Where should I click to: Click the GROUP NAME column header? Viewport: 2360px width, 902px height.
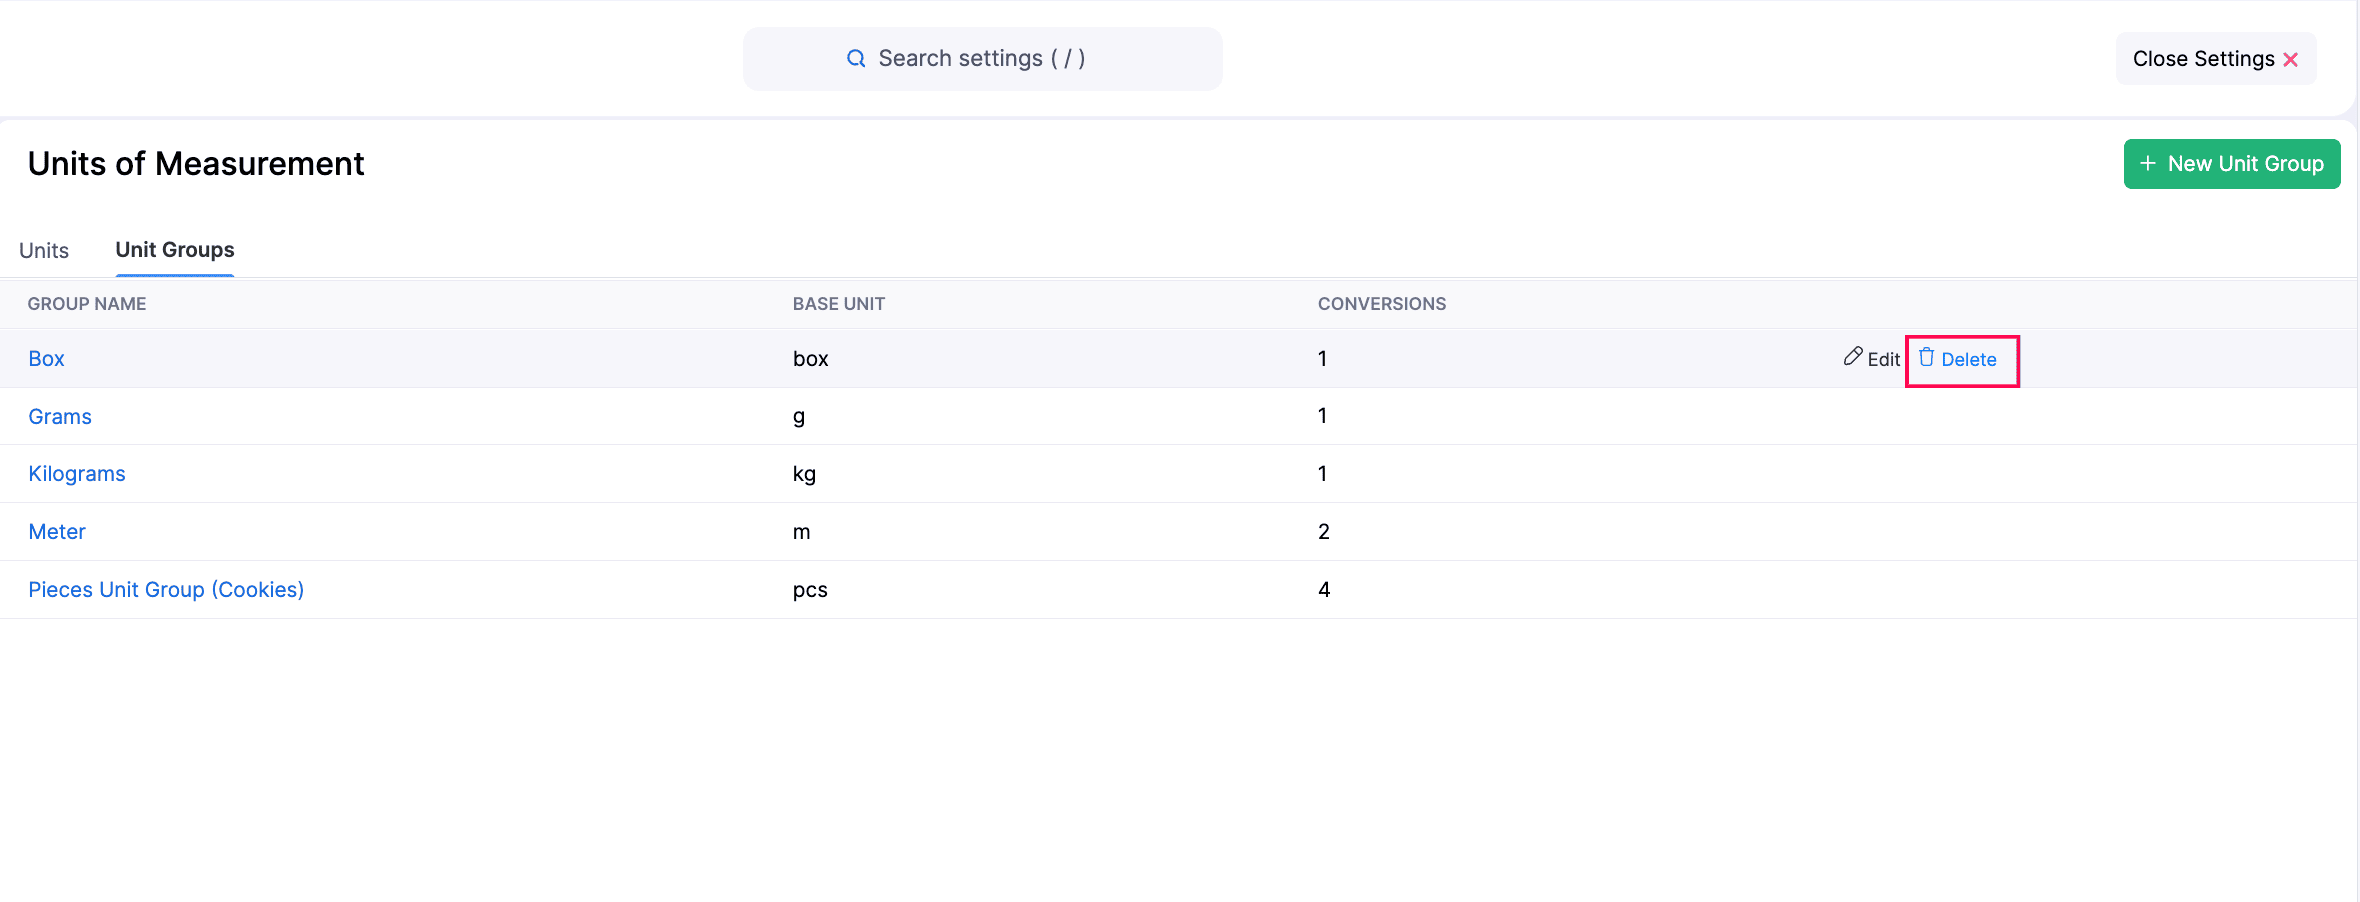[87, 304]
